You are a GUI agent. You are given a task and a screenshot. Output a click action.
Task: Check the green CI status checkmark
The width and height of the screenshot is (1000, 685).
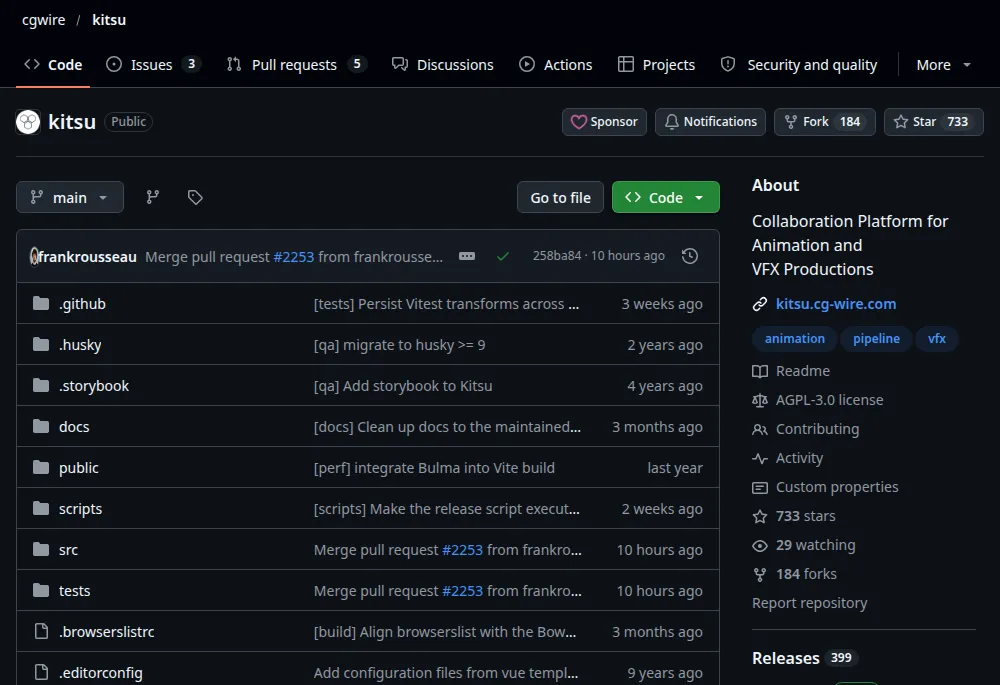pos(503,256)
